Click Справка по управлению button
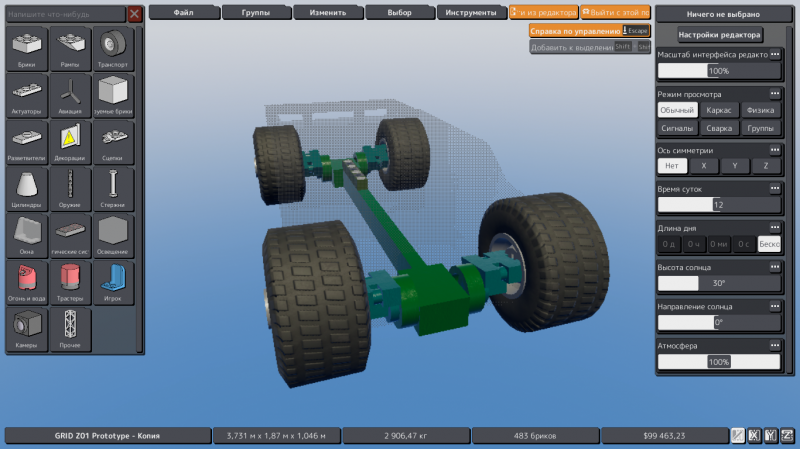This screenshot has width=800, height=449. 589,31
